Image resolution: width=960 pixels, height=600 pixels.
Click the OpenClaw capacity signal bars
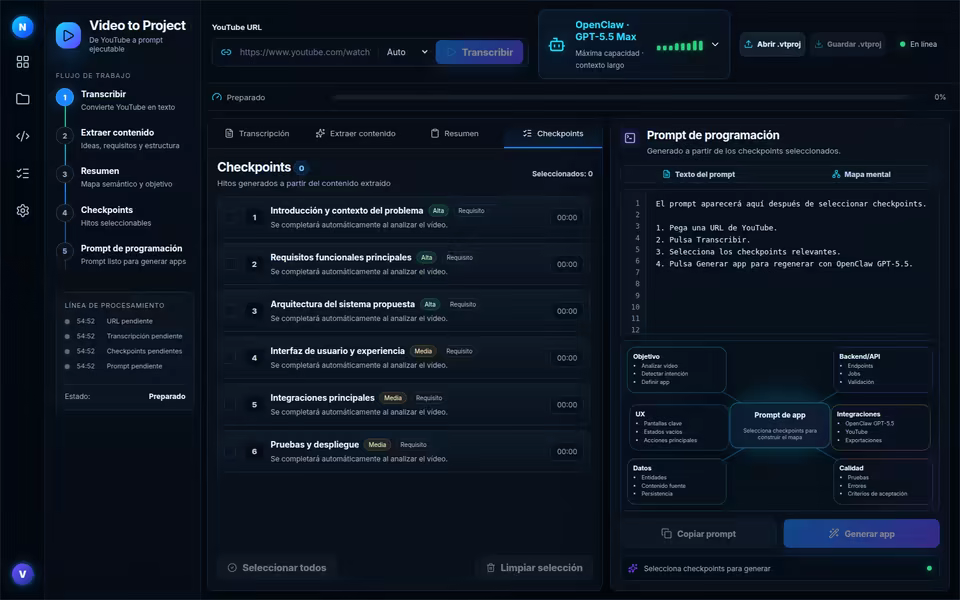coord(680,46)
